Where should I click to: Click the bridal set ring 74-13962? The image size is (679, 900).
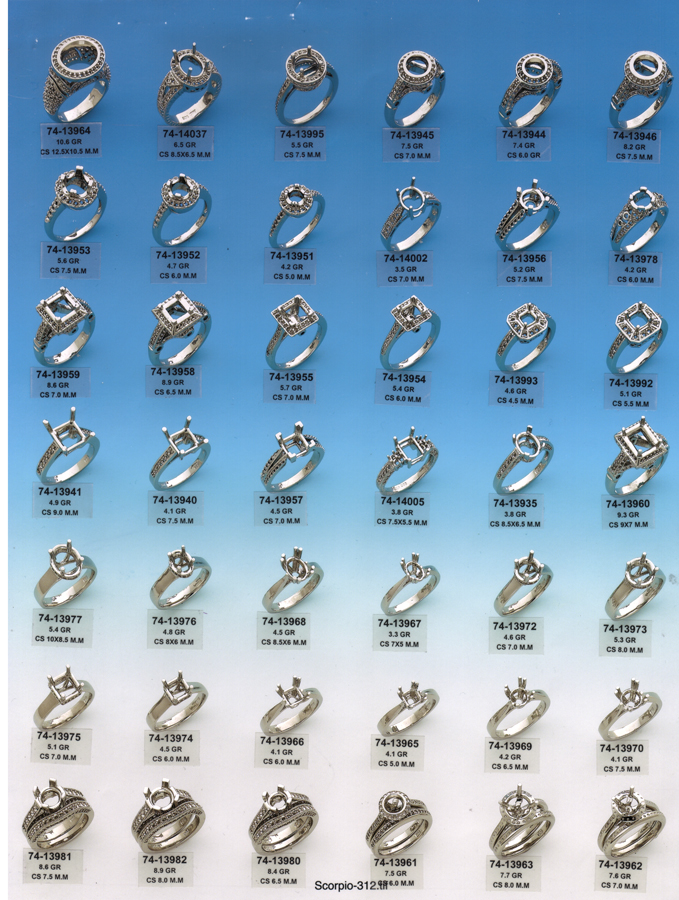pos(631,823)
